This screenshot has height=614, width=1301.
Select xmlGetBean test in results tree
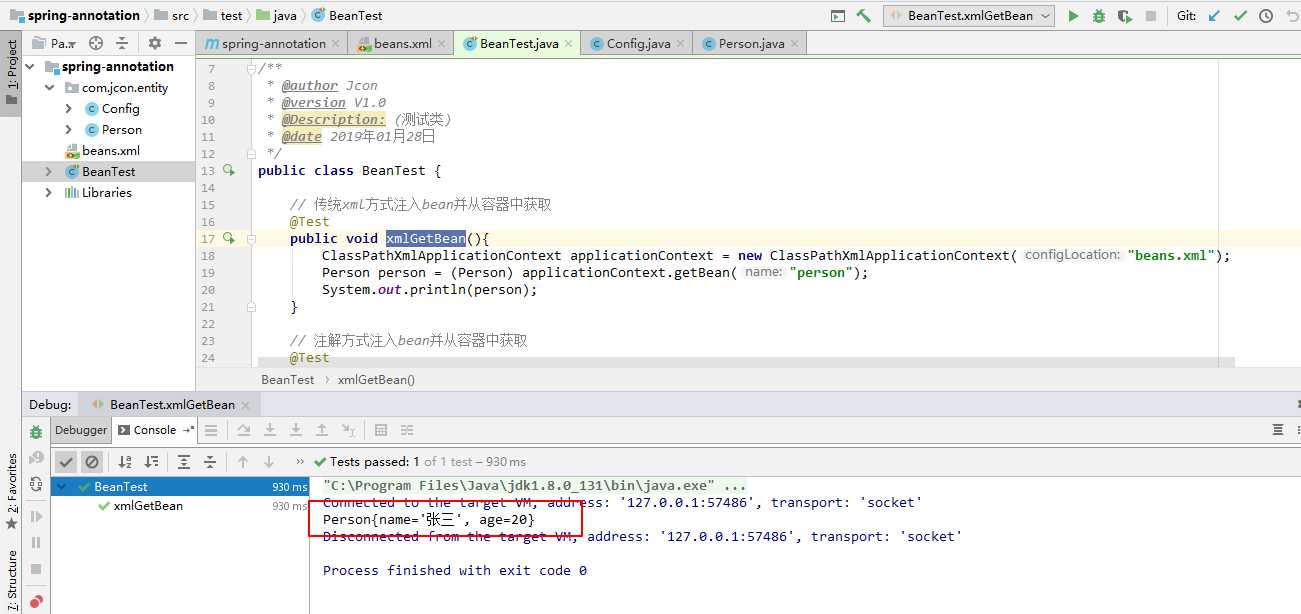(148, 506)
